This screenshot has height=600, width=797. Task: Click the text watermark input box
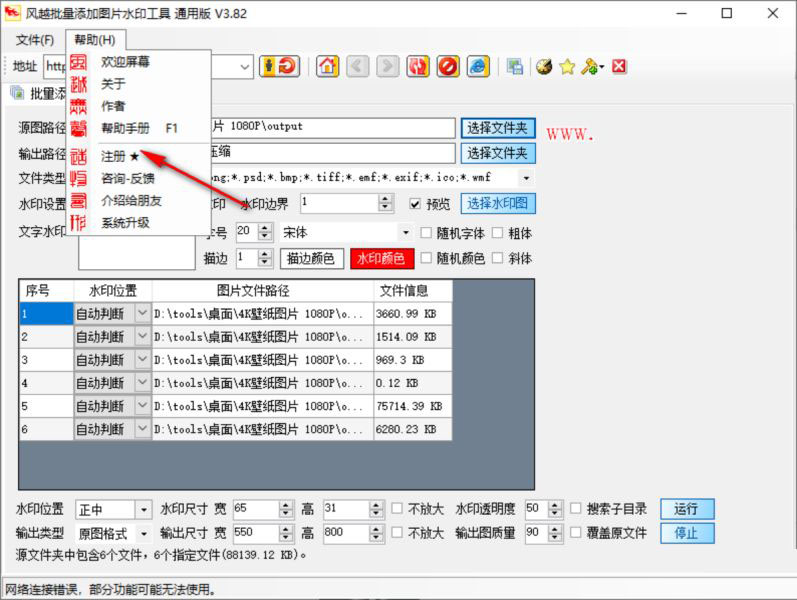pyautogui.click(x=137, y=252)
